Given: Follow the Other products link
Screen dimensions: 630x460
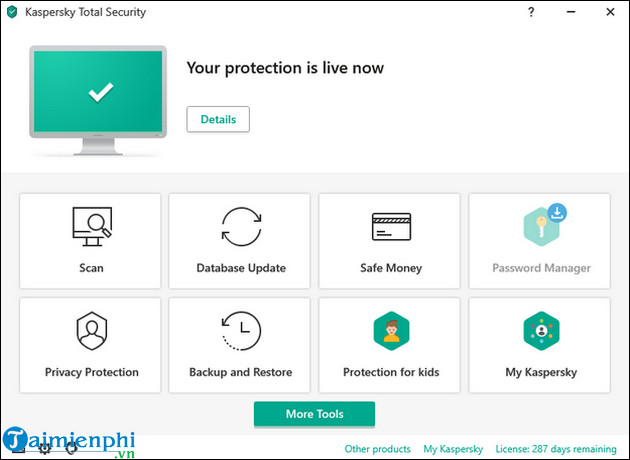Looking at the screenshot, I should (378, 449).
